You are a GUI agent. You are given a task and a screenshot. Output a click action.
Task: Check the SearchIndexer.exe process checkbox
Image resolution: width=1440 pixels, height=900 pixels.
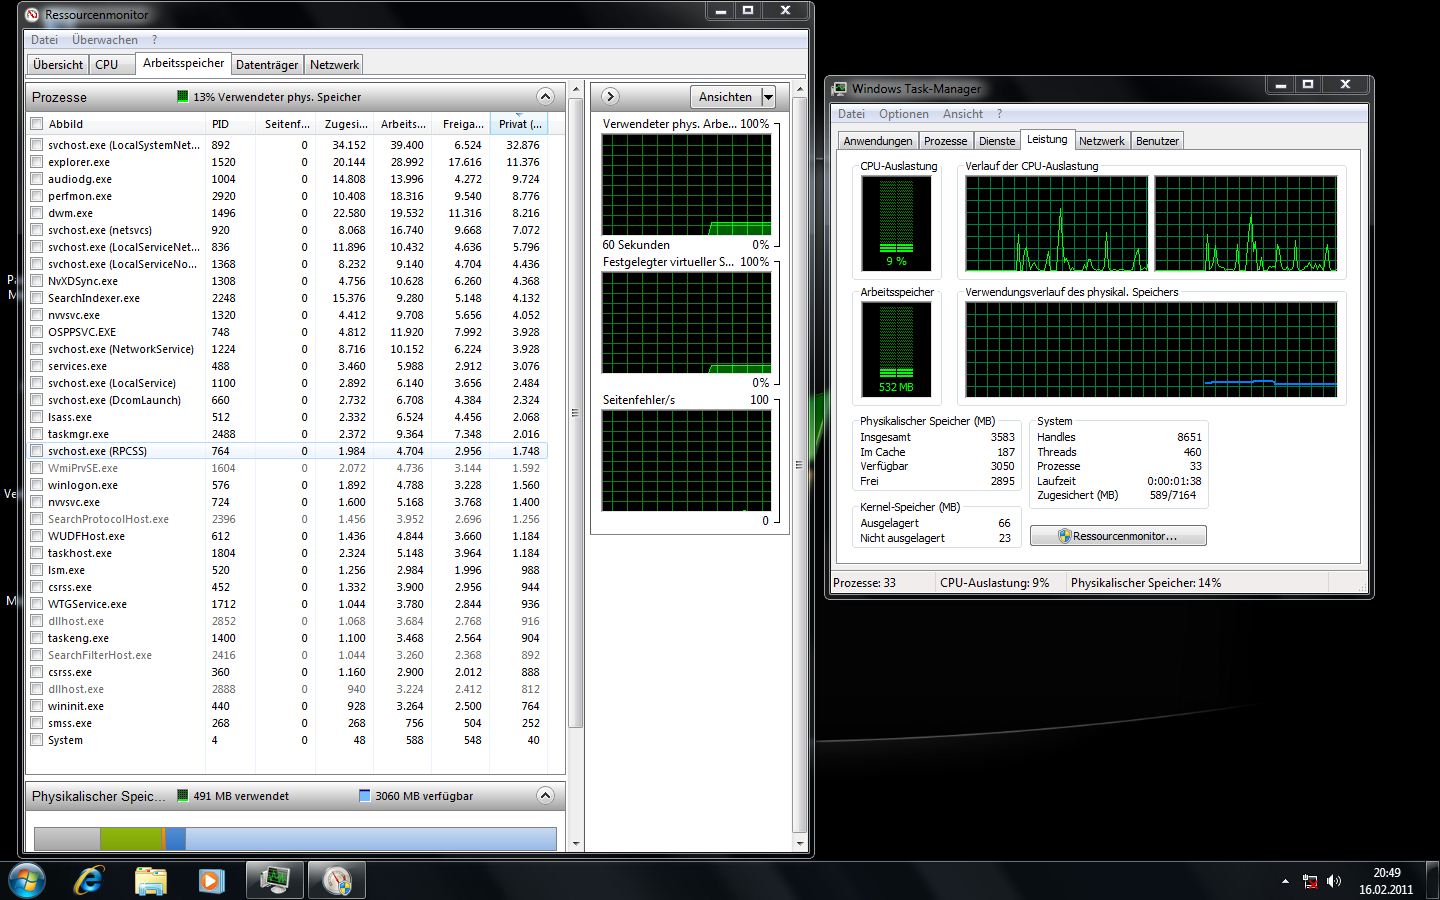coord(37,298)
